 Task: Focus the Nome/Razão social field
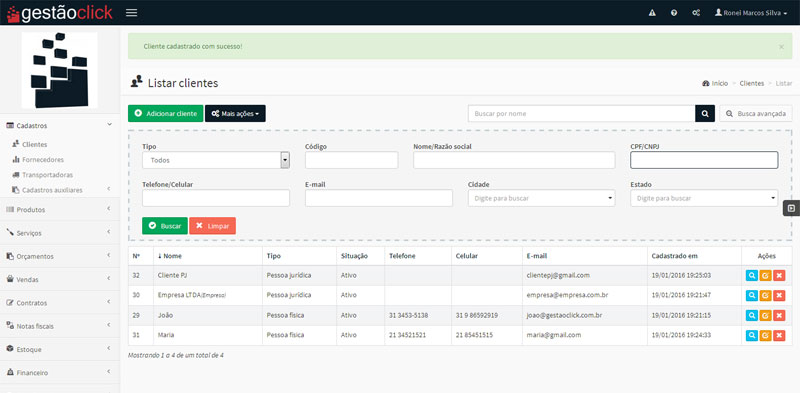point(514,160)
